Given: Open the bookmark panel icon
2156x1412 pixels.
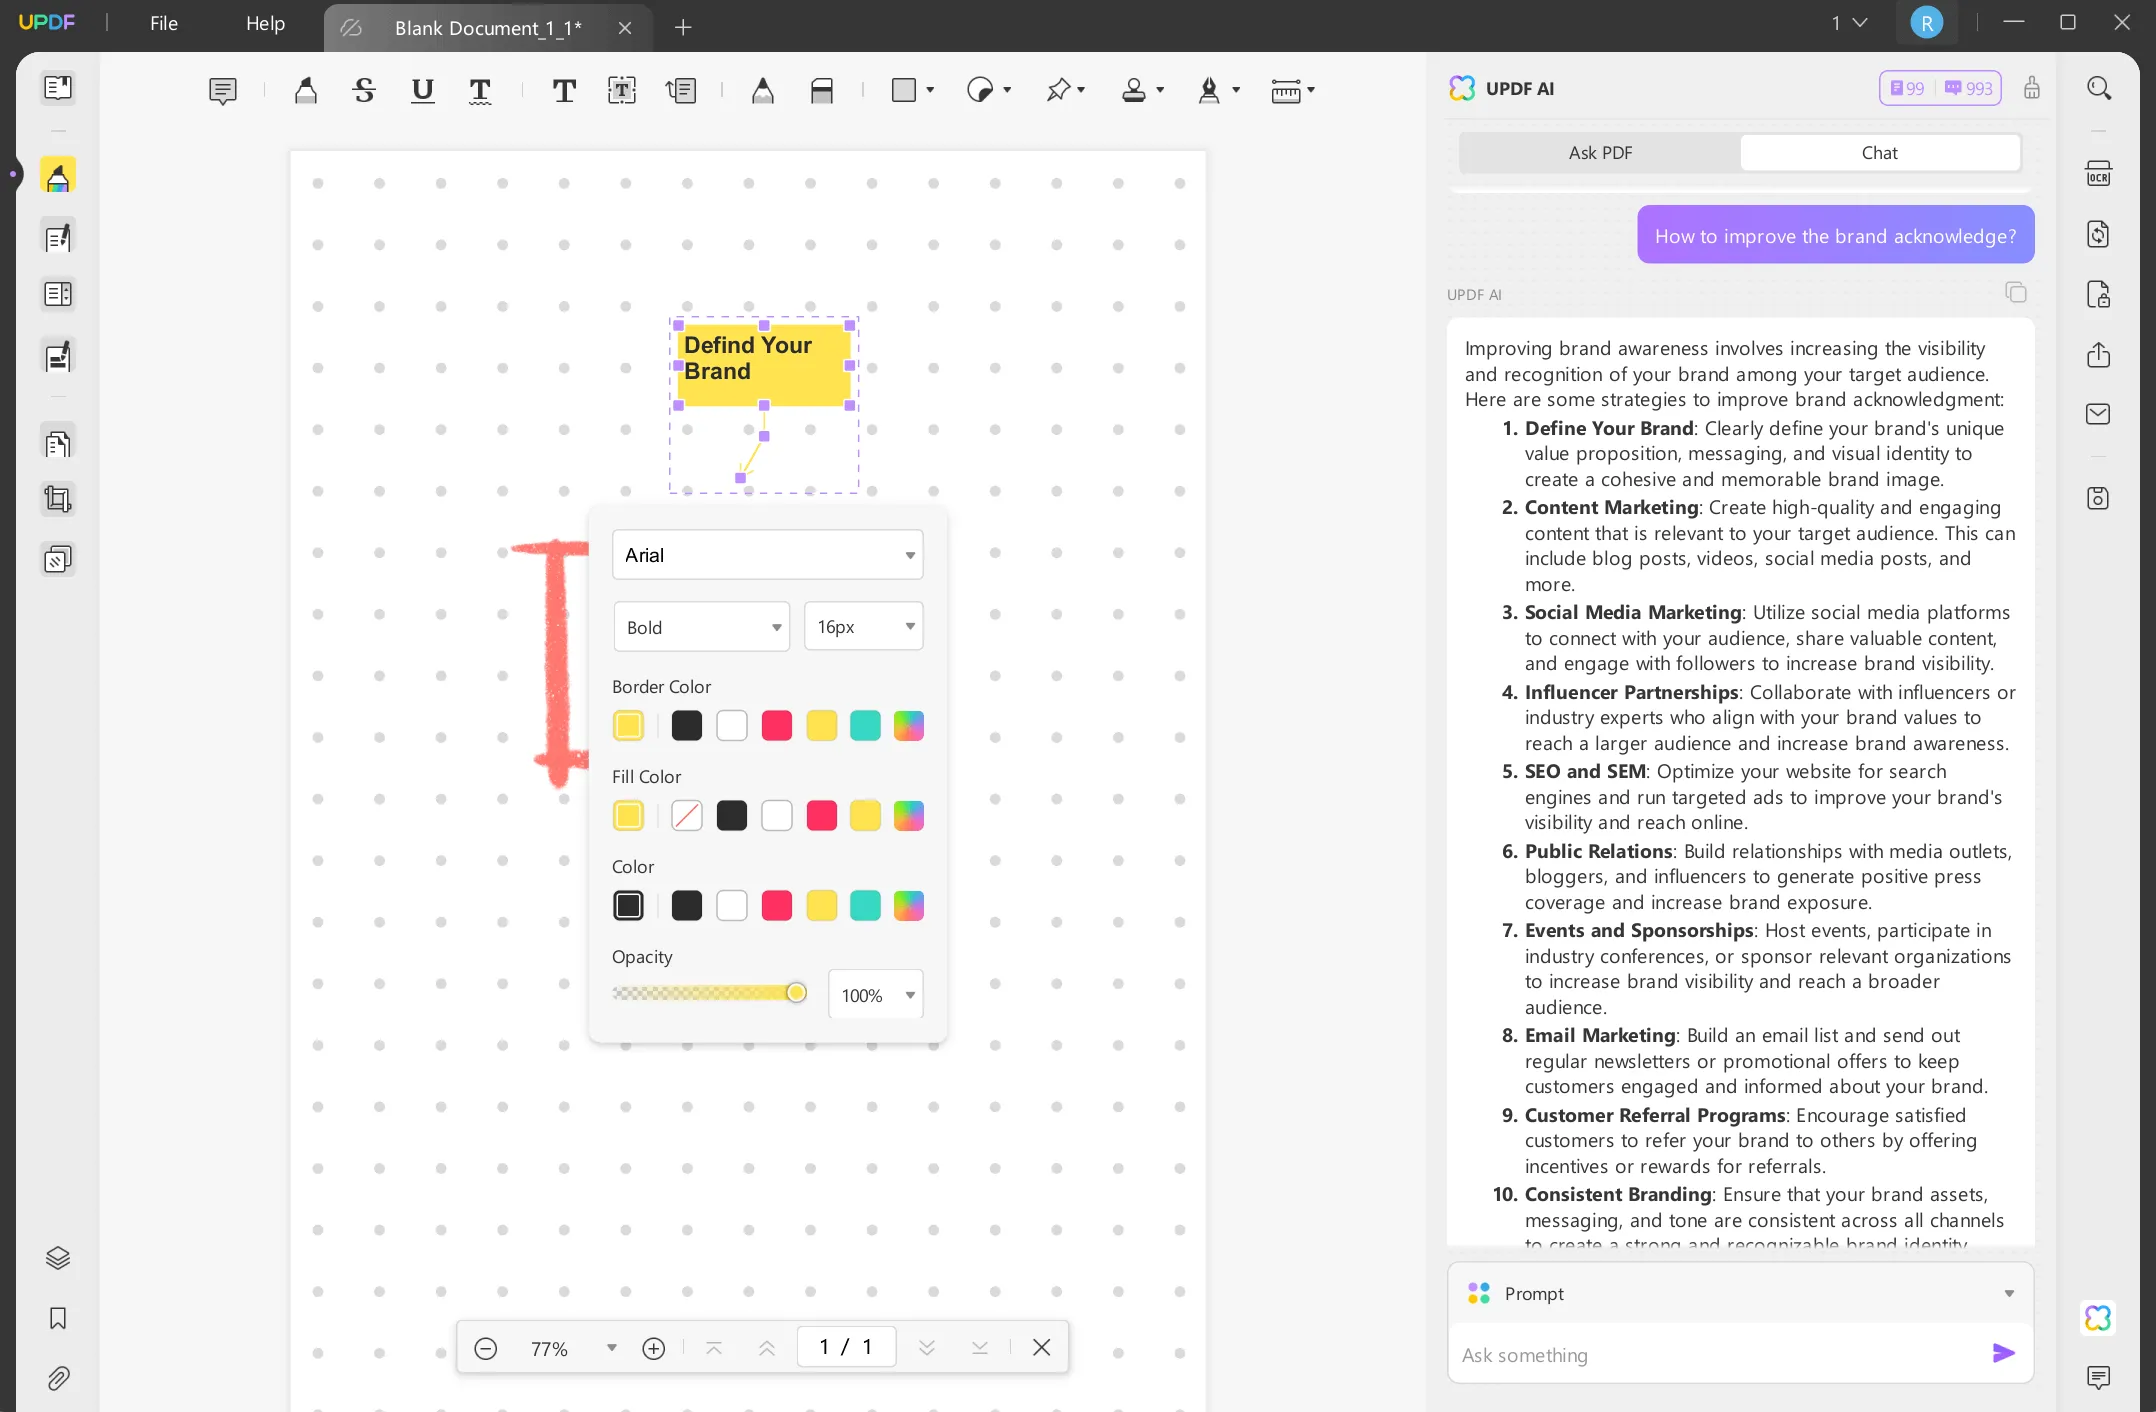Looking at the screenshot, I should [x=58, y=1318].
